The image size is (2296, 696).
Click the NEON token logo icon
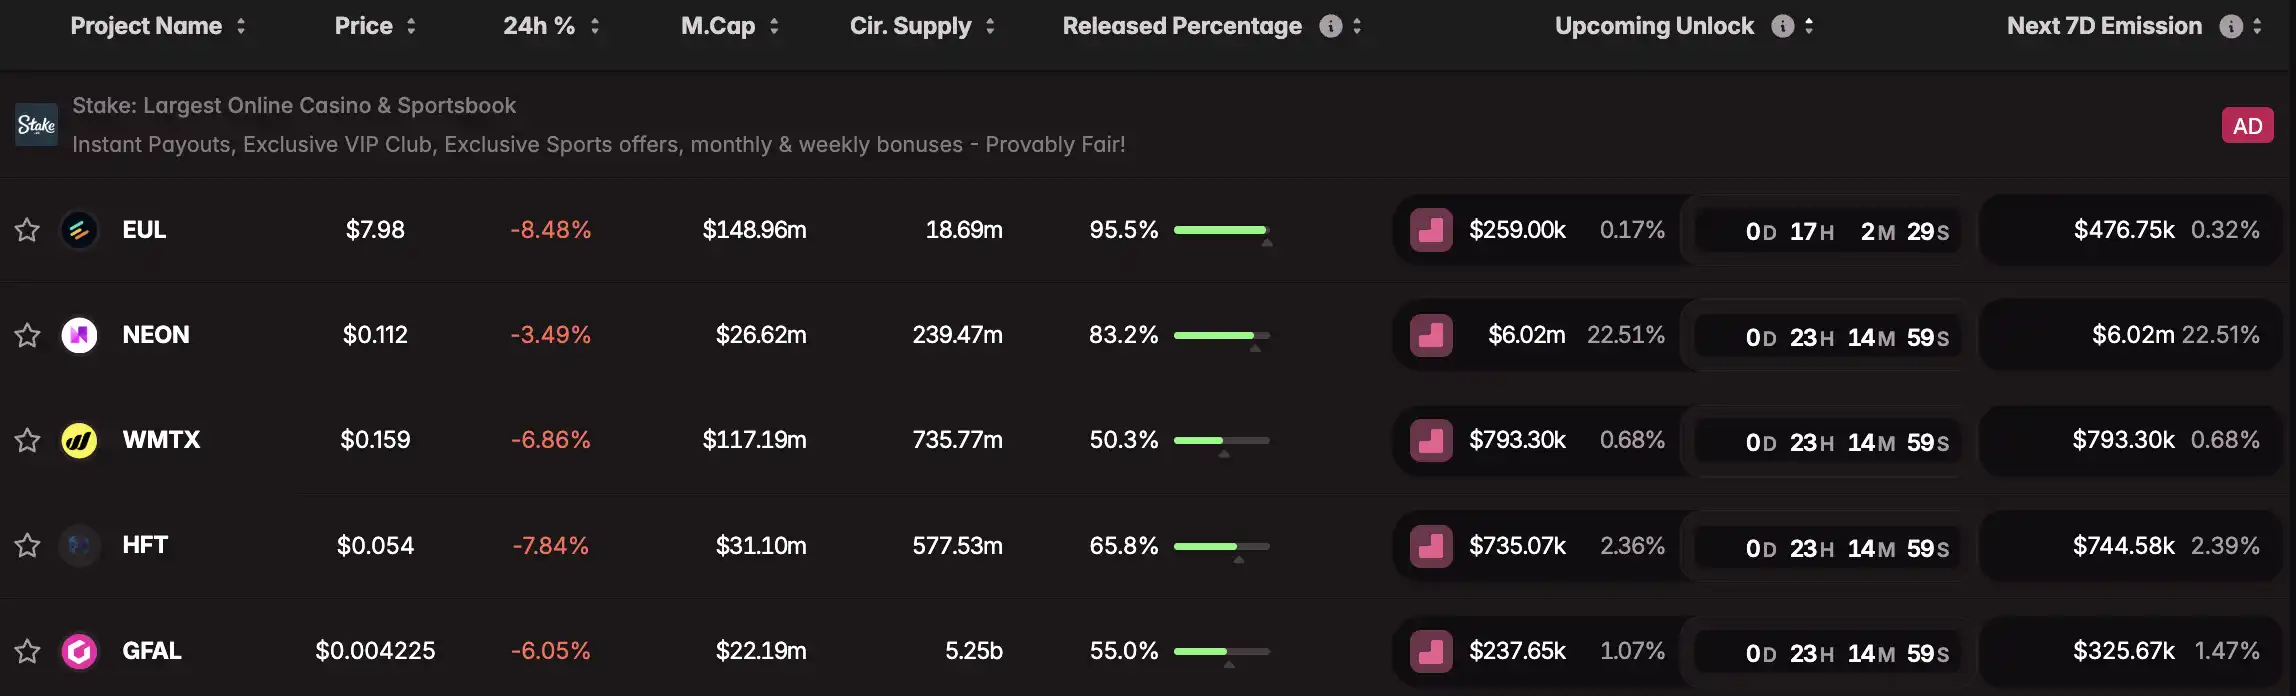[x=79, y=335]
